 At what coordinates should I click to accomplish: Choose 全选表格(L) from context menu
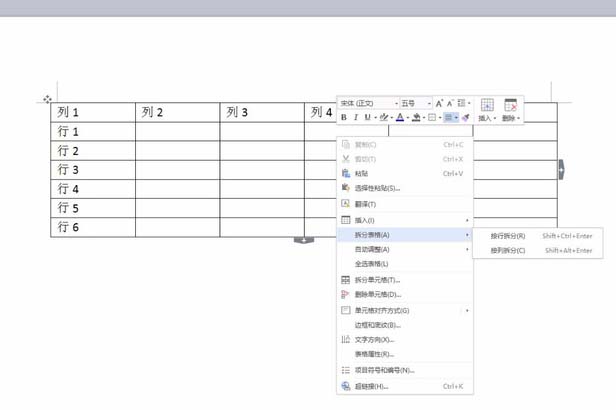(x=405, y=264)
